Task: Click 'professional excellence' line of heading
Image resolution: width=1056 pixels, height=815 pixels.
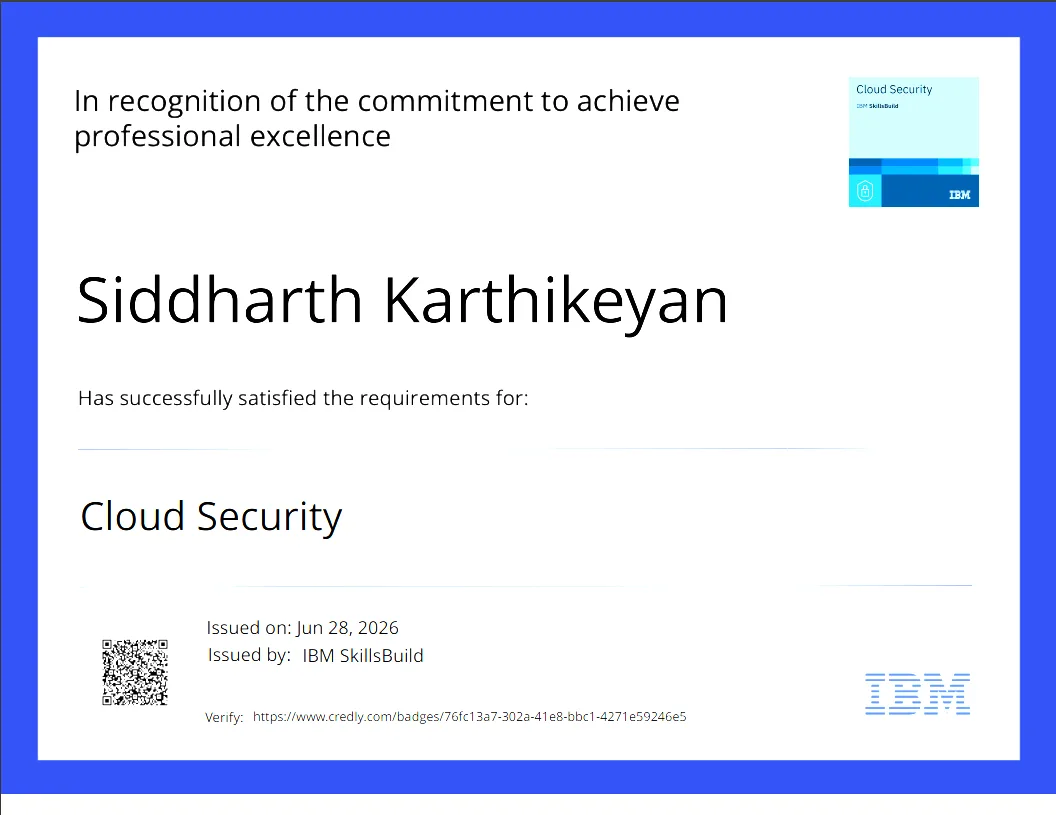Action: coord(232,137)
